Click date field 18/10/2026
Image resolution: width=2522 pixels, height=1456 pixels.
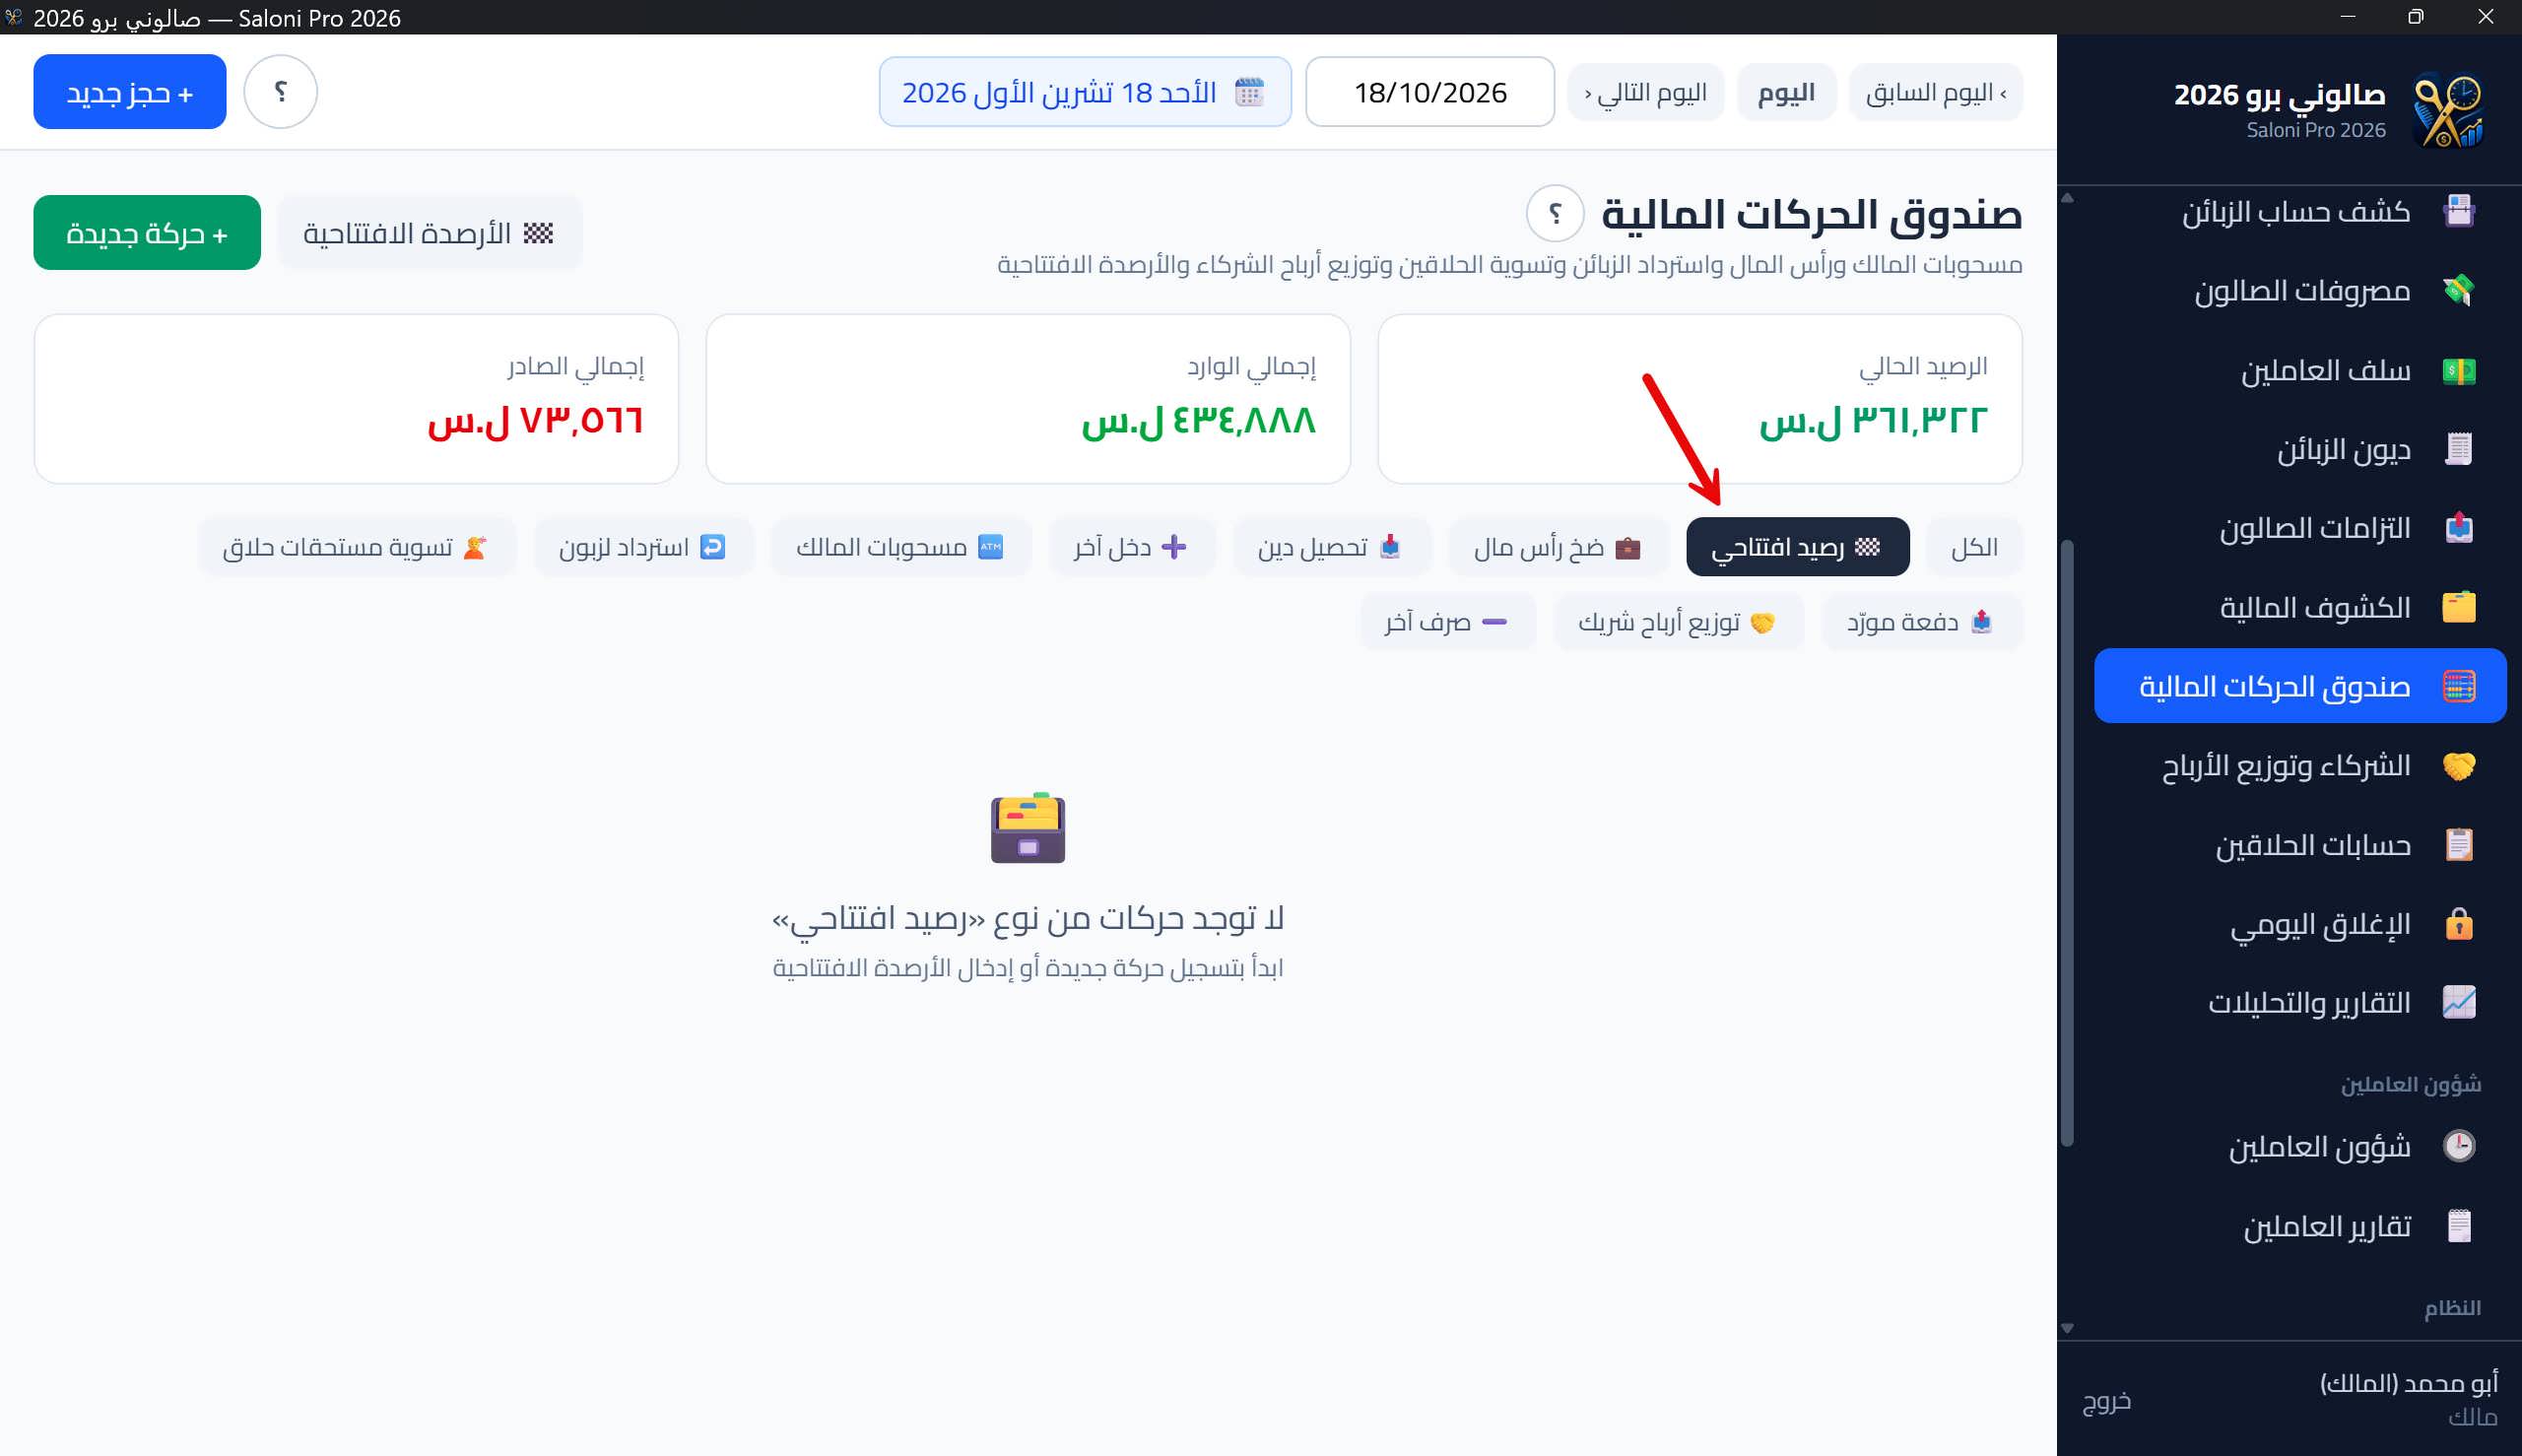click(x=1429, y=92)
